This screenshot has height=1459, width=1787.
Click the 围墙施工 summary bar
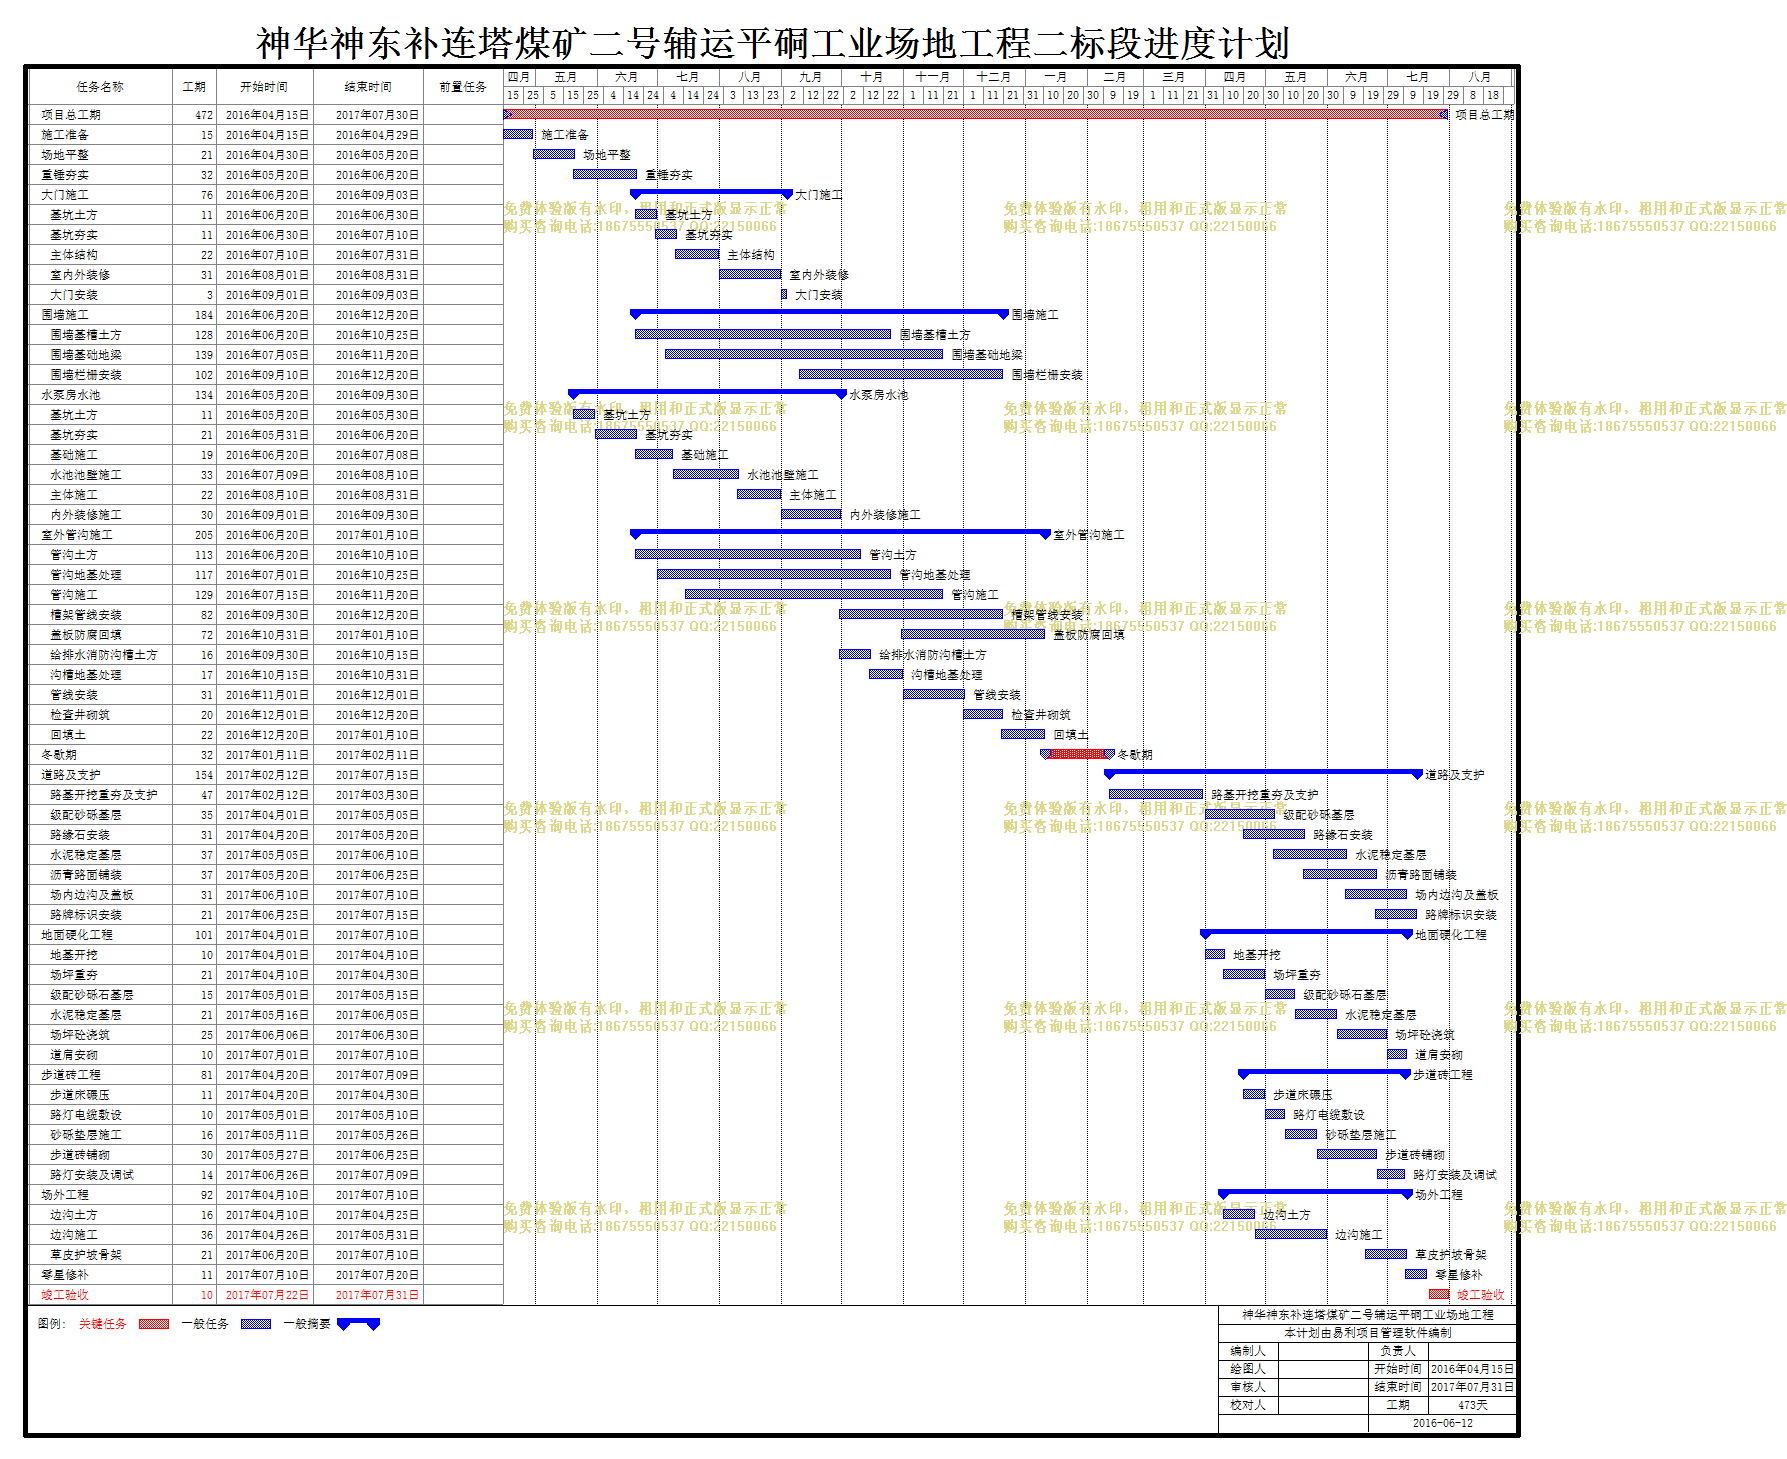click(x=819, y=313)
